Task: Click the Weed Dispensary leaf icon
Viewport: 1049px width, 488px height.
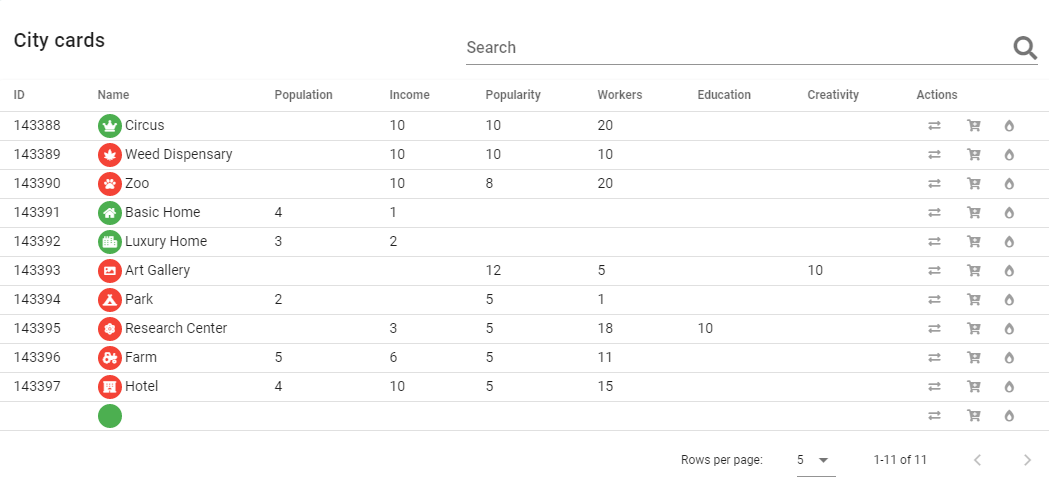Action: click(110, 155)
